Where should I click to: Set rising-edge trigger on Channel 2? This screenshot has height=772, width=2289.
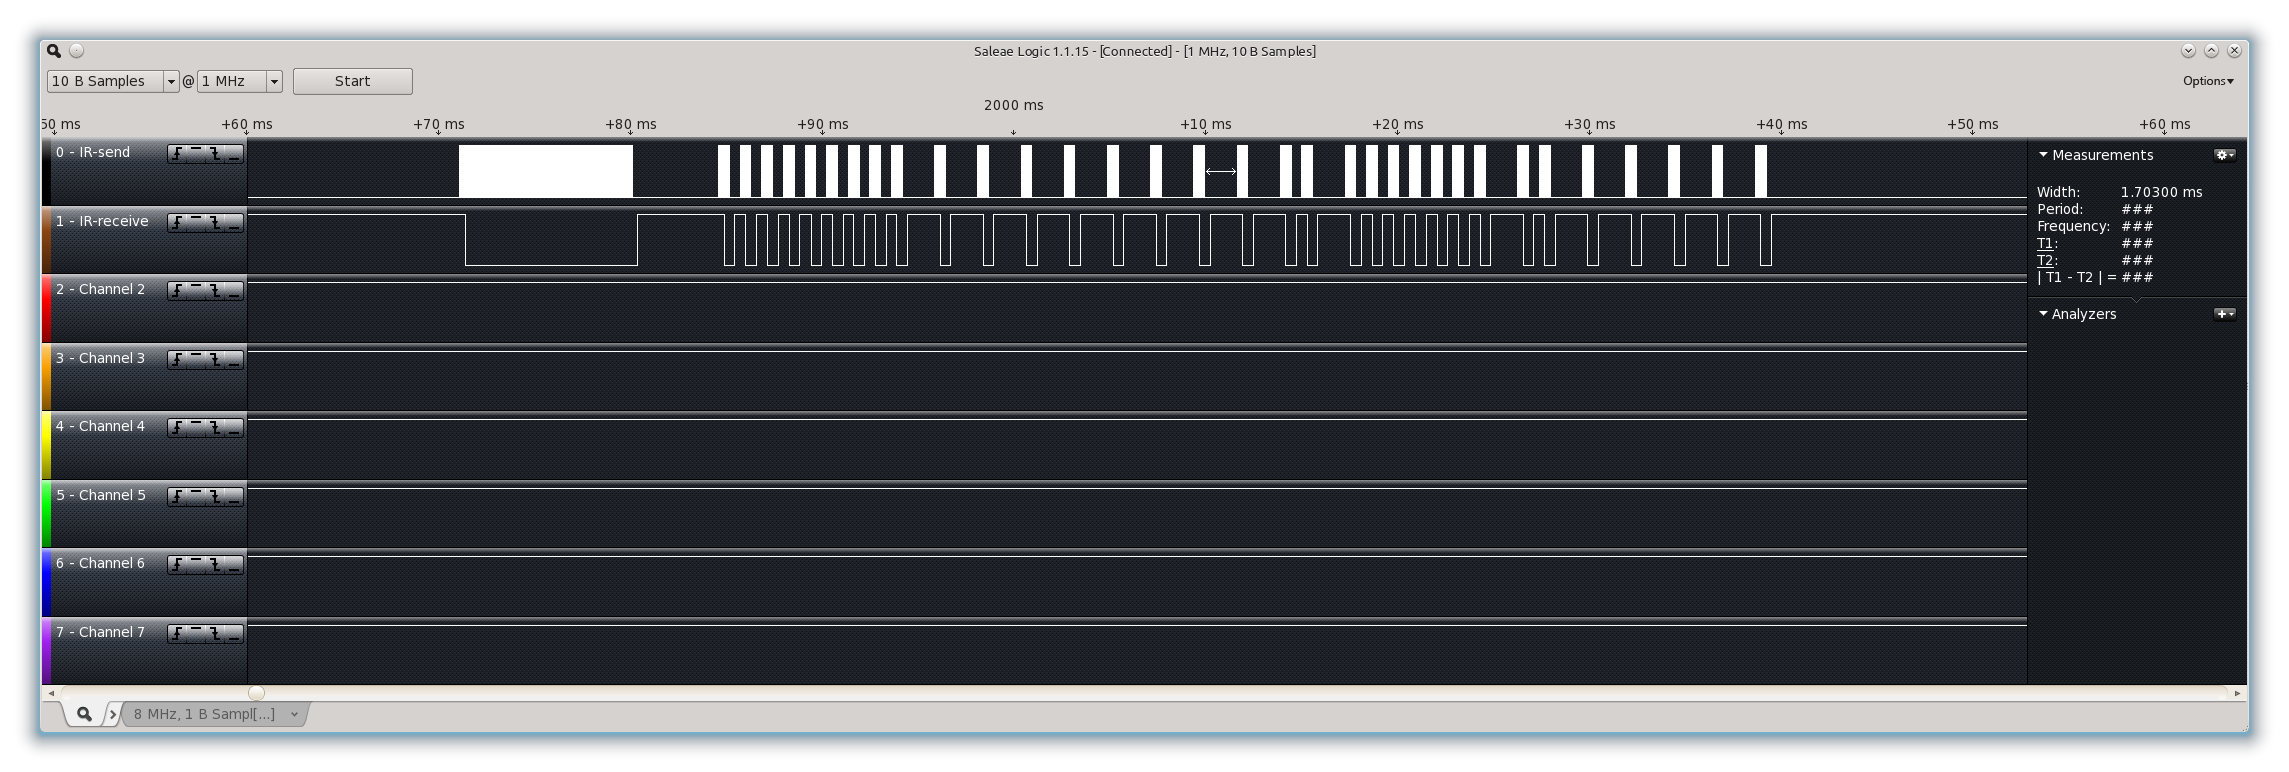pos(177,291)
